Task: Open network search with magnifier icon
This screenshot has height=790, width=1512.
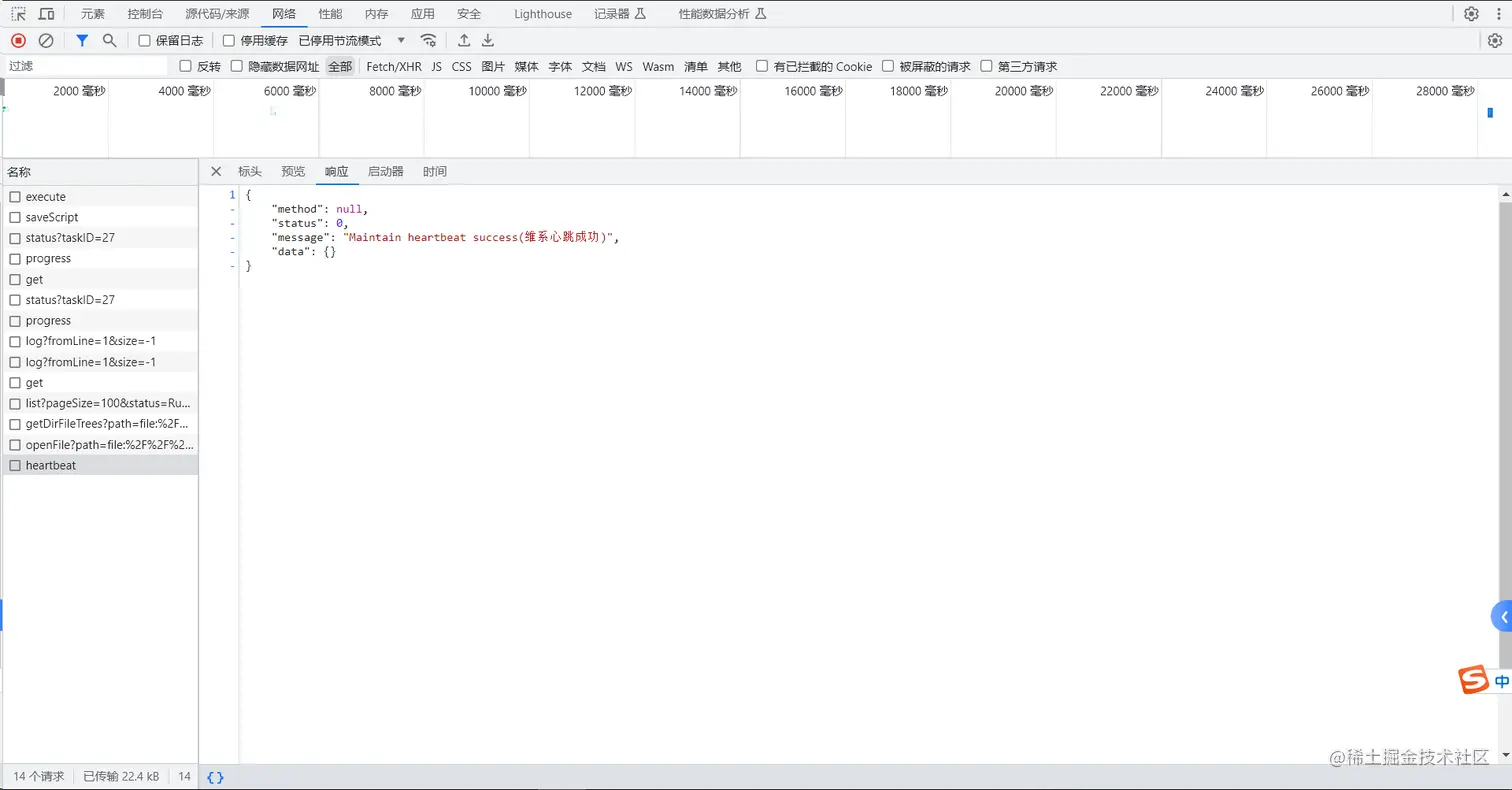Action: click(110, 41)
